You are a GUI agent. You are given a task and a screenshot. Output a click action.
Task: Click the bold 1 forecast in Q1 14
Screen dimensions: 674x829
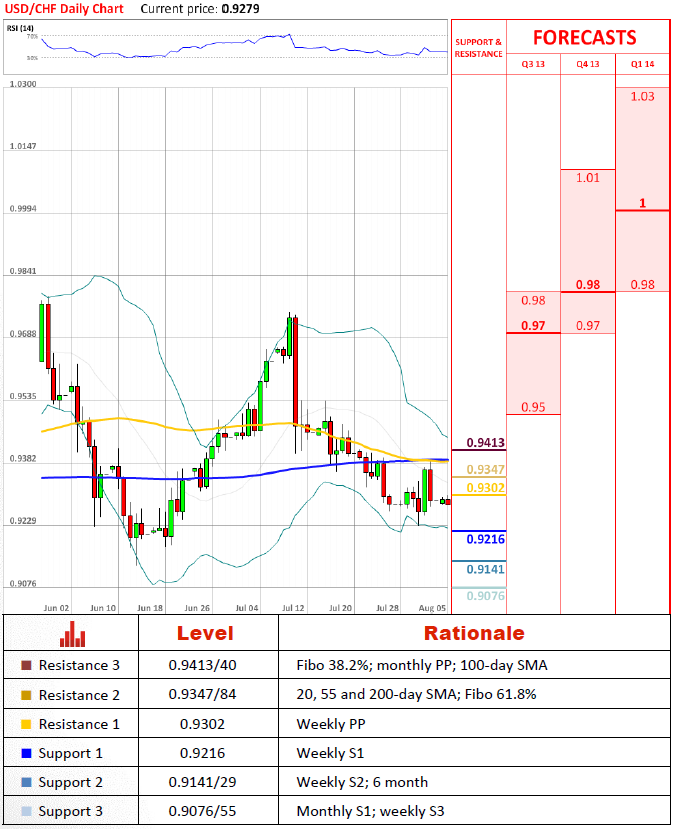pos(642,203)
